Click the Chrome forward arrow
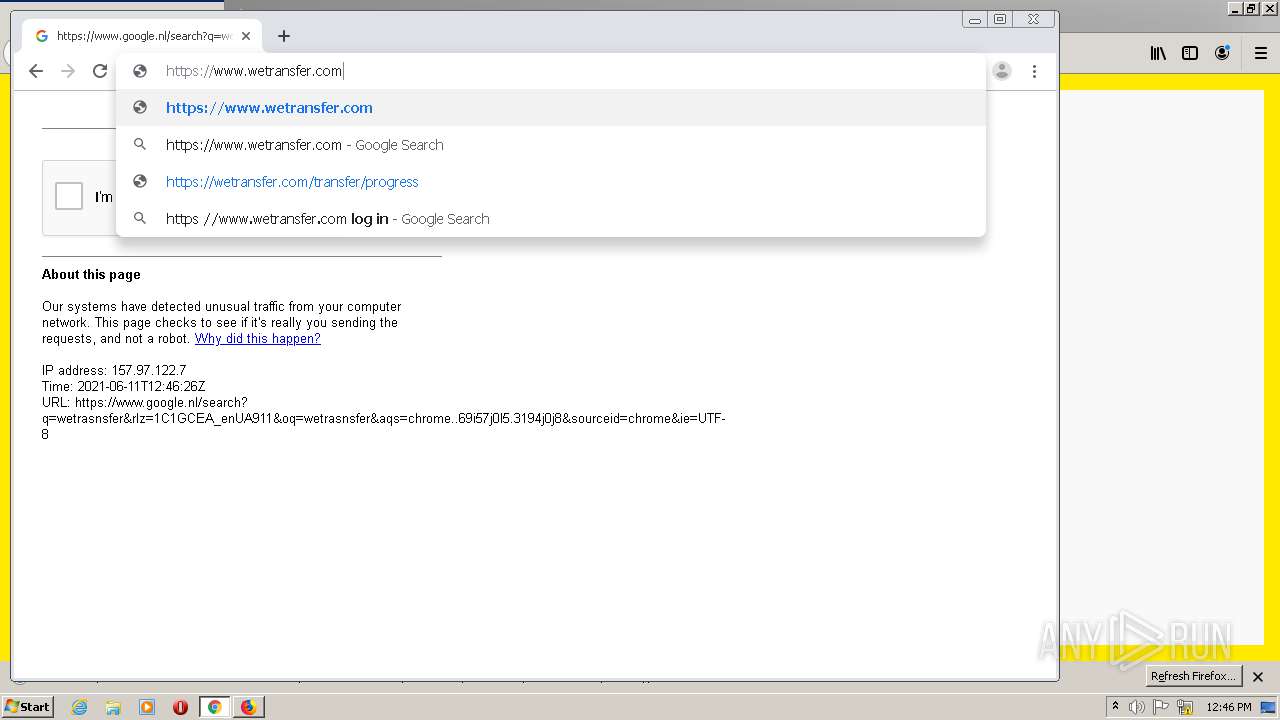This screenshot has height=720, width=1280. click(68, 71)
